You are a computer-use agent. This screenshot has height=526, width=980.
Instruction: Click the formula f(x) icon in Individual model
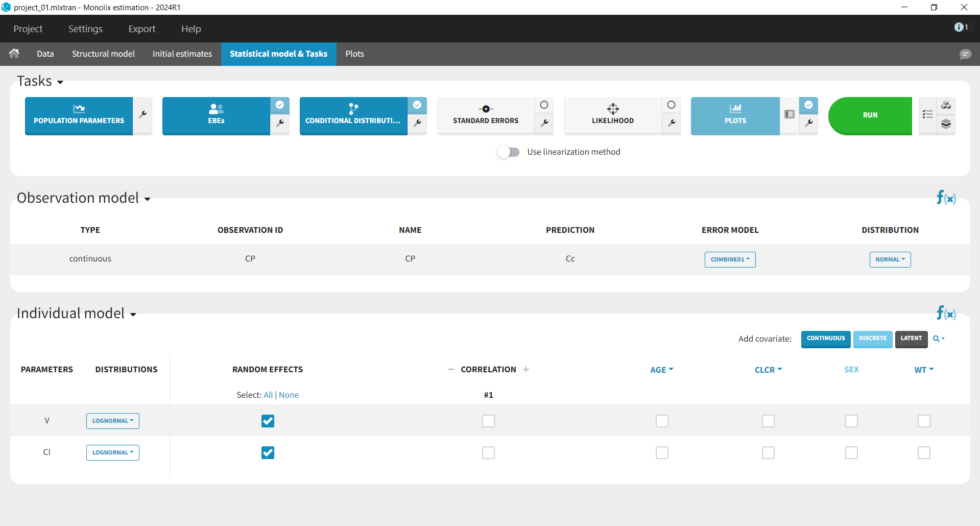[945, 313]
